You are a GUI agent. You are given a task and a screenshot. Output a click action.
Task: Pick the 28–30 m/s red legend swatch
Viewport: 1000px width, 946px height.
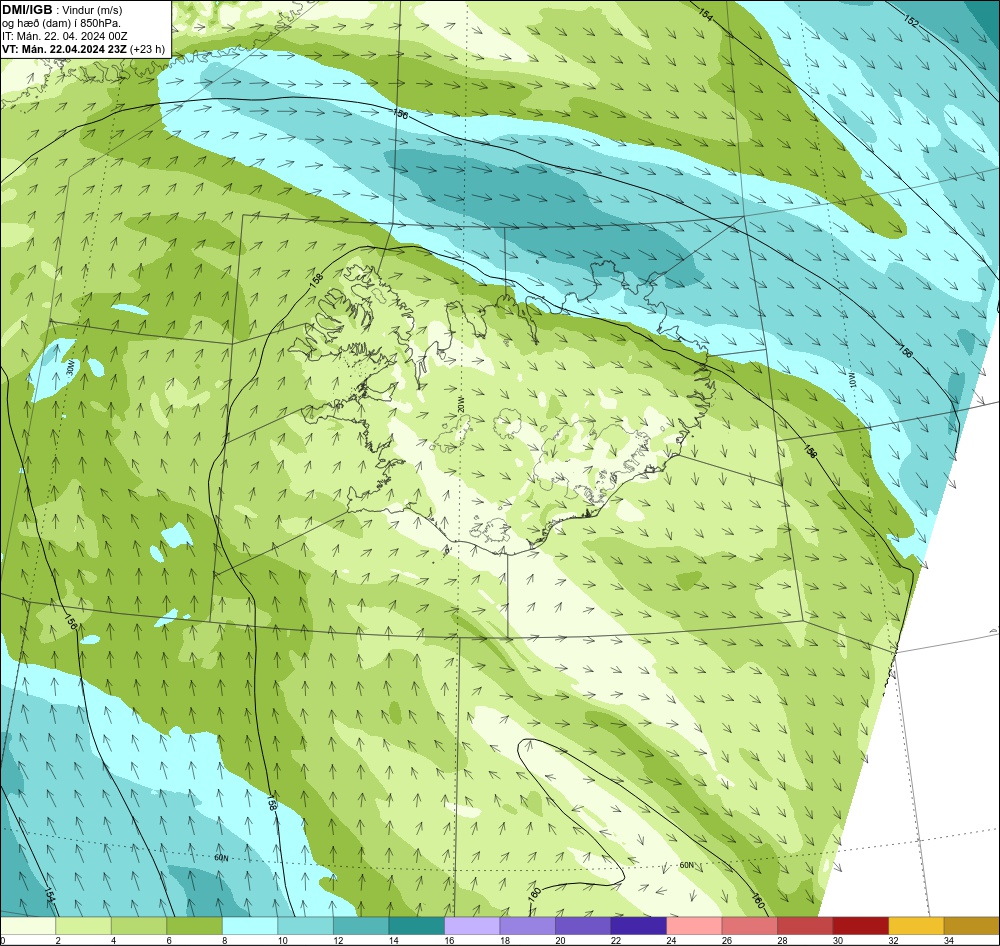[x=805, y=926]
